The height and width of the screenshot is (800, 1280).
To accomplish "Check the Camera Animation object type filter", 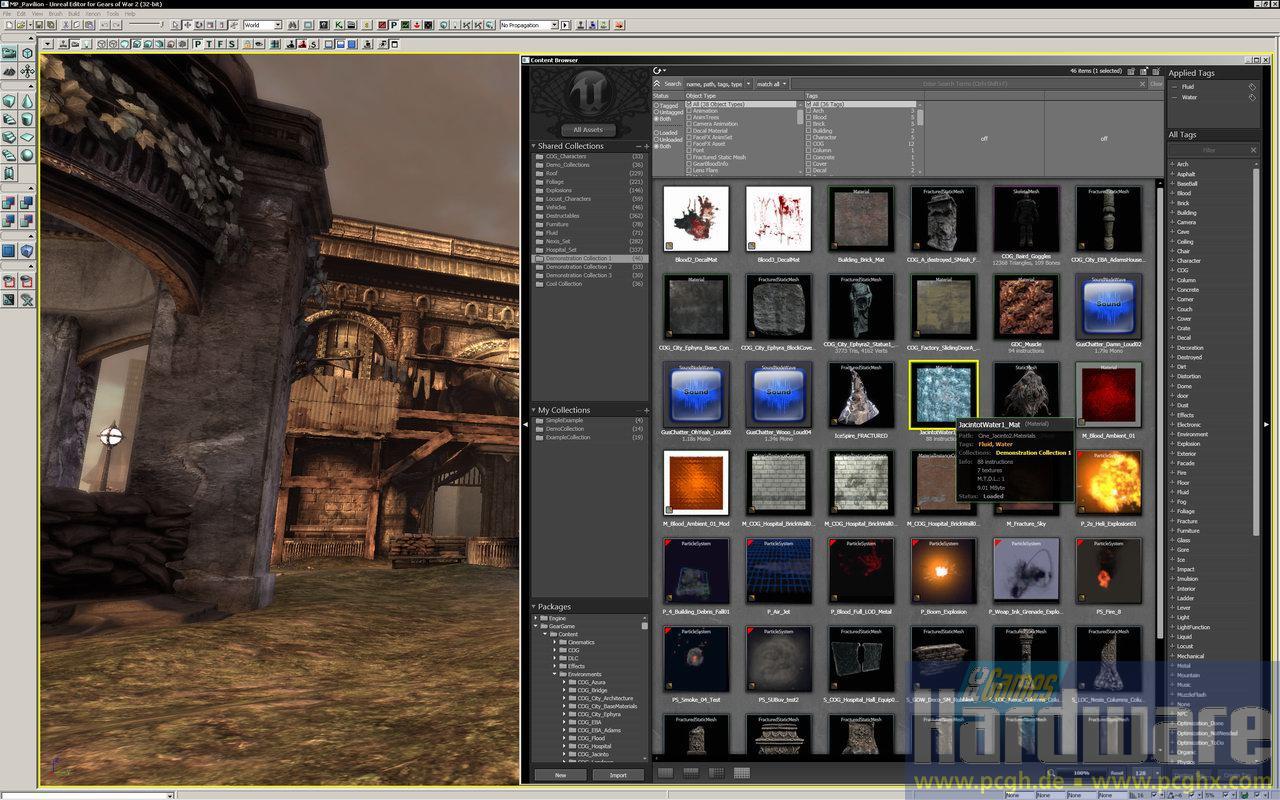I will click(x=689, y=124).
